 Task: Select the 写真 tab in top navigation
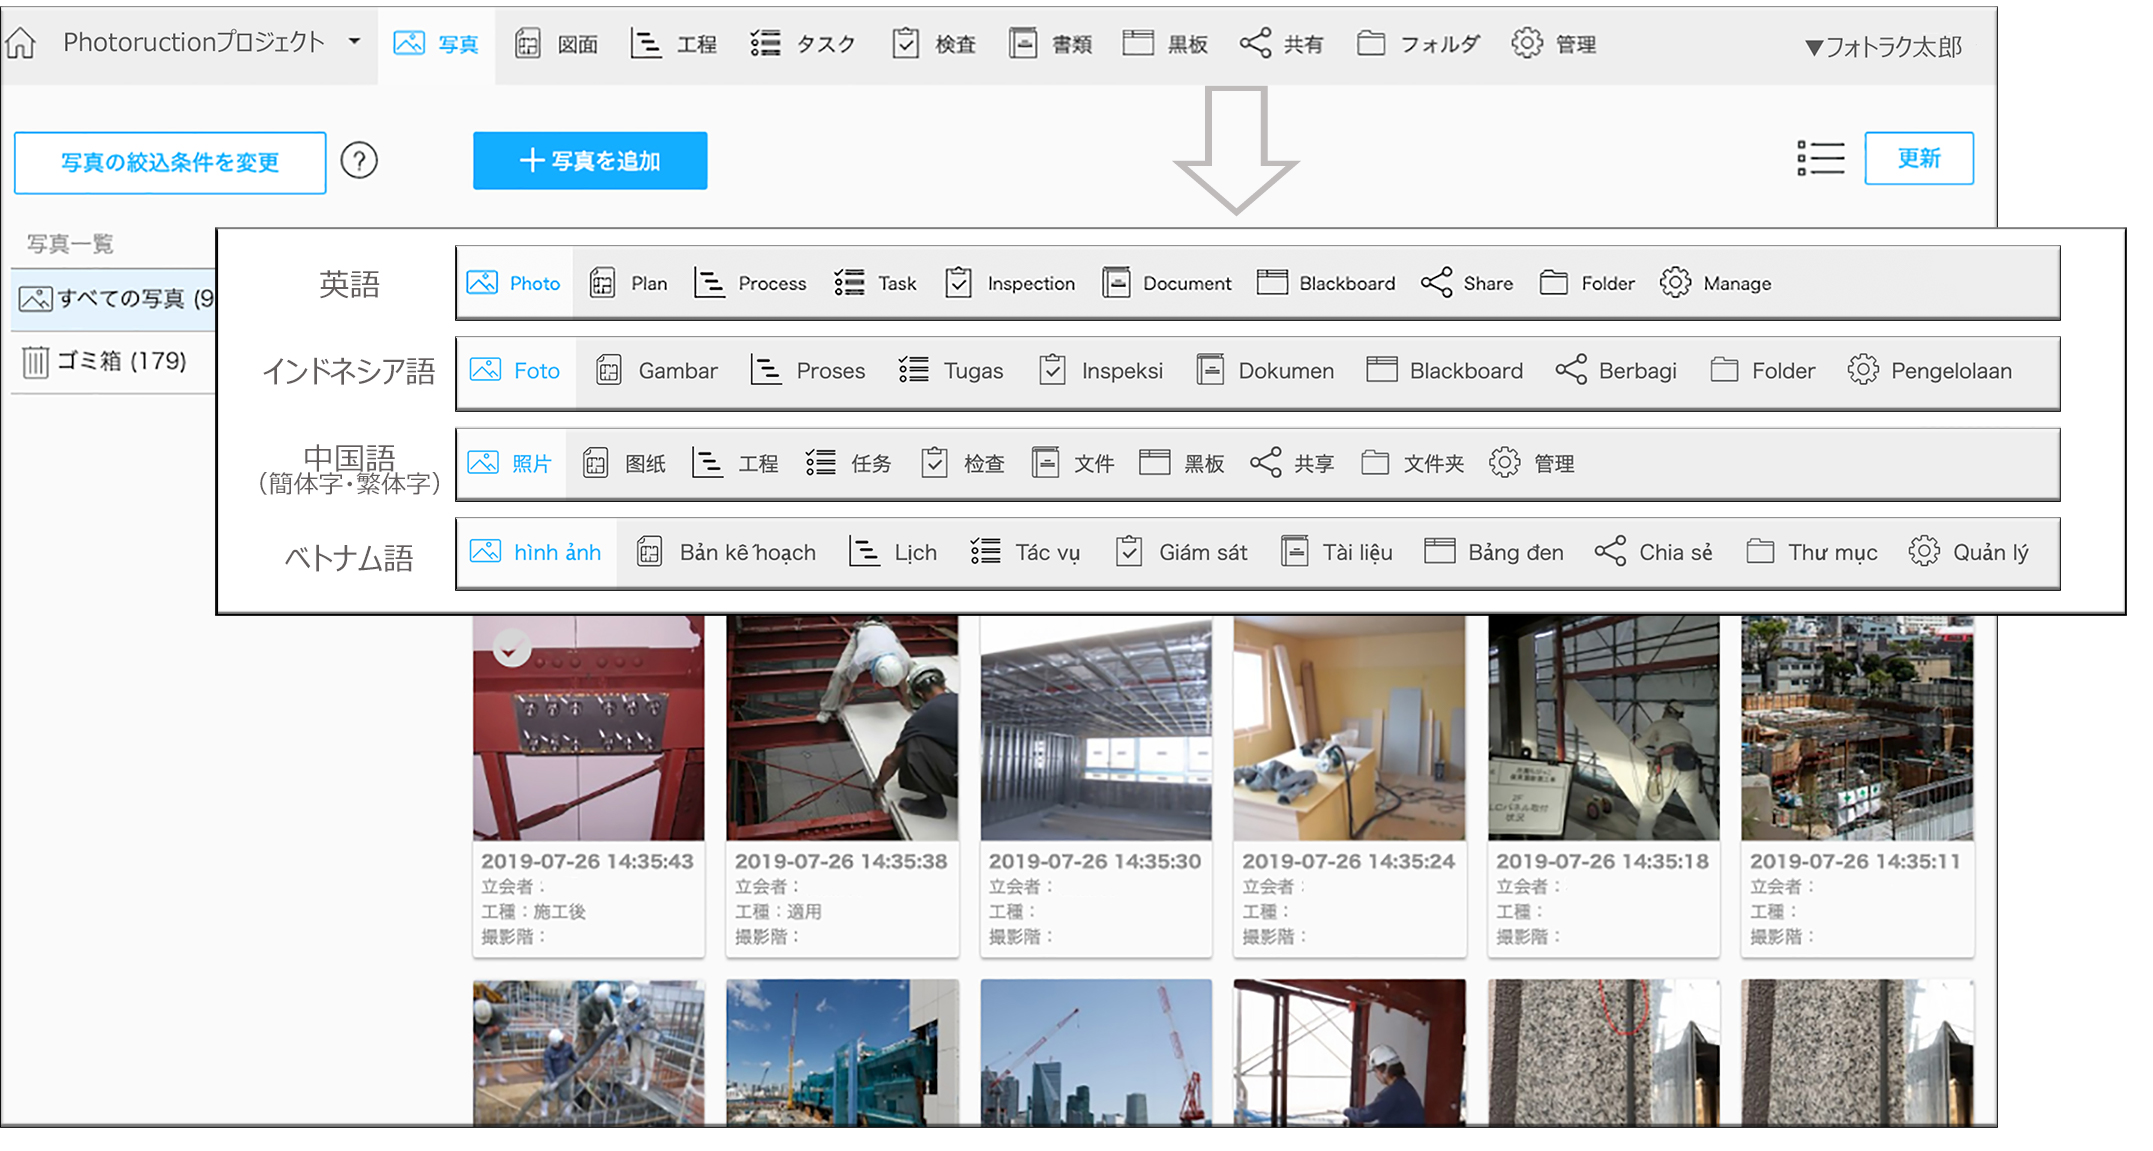[x=436, y=44]
